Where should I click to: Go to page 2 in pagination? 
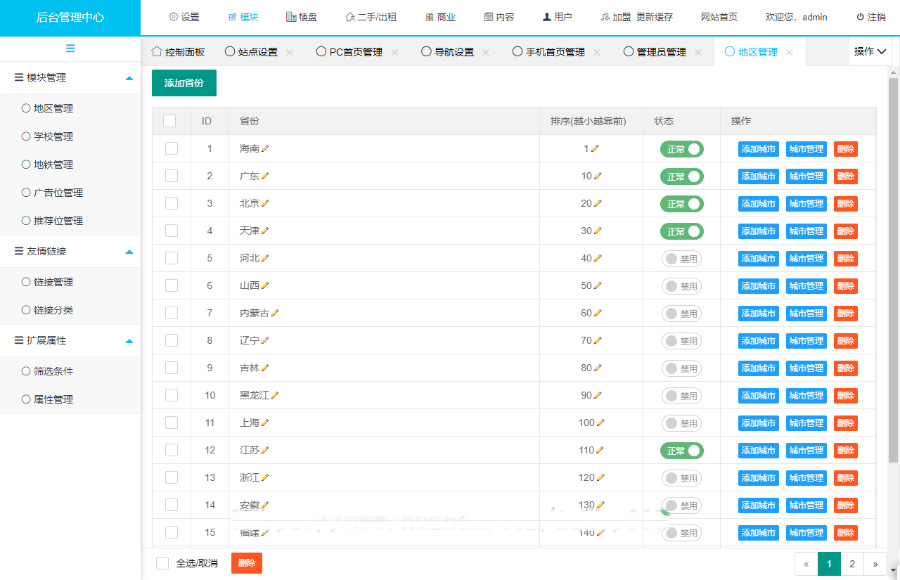(852, 564)
